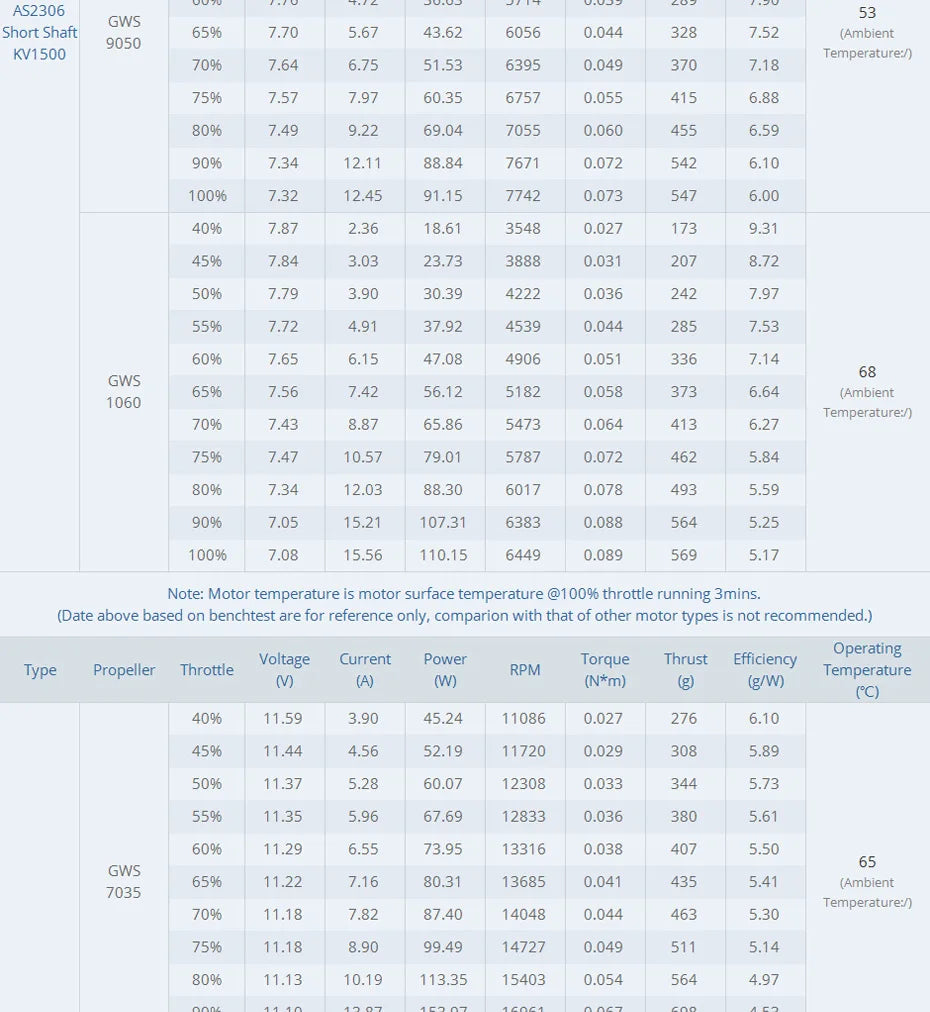Select the Power (W) column header
930x1012 pixels.
click(445, 670)
